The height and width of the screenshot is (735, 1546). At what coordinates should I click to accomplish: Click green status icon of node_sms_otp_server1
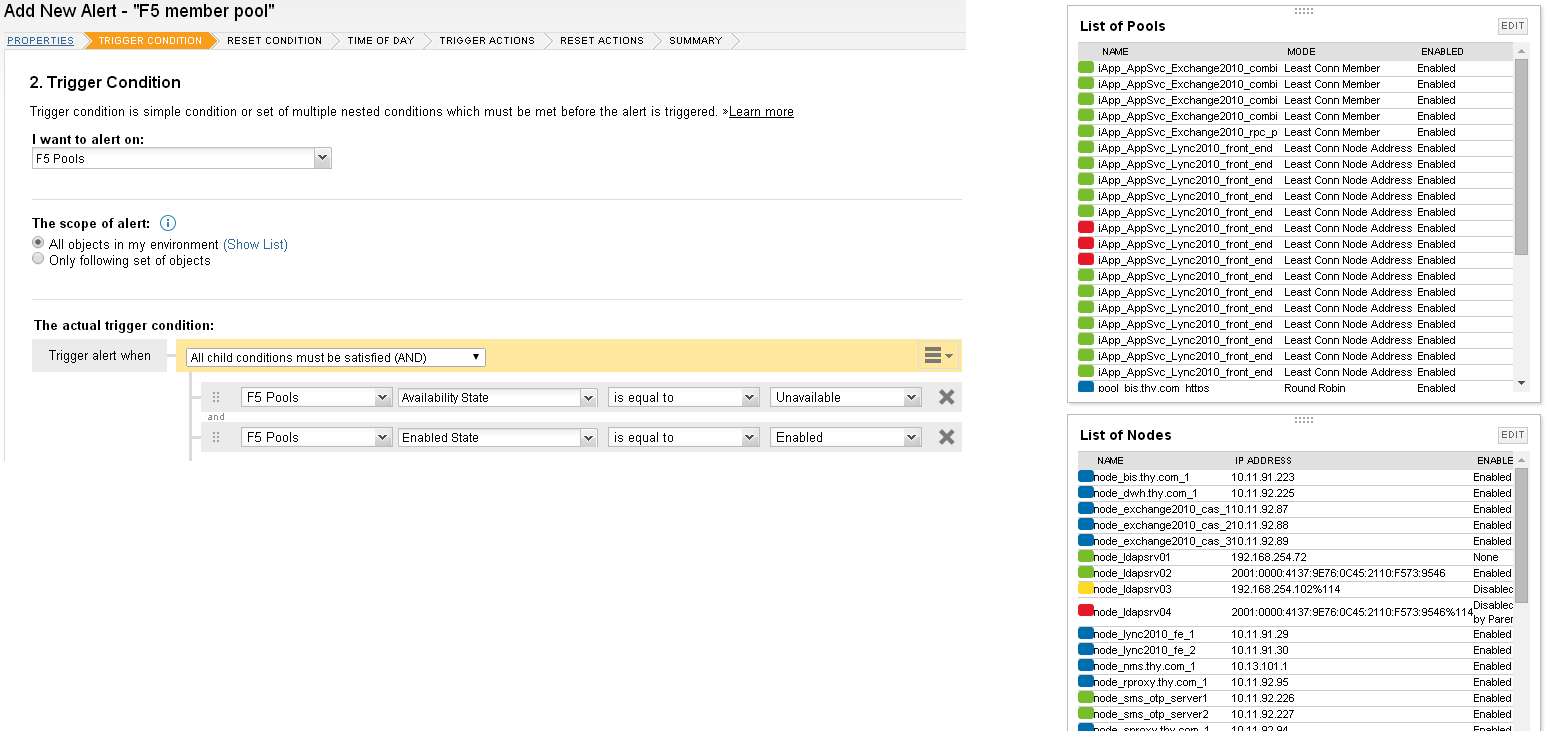click(1086, 698)
